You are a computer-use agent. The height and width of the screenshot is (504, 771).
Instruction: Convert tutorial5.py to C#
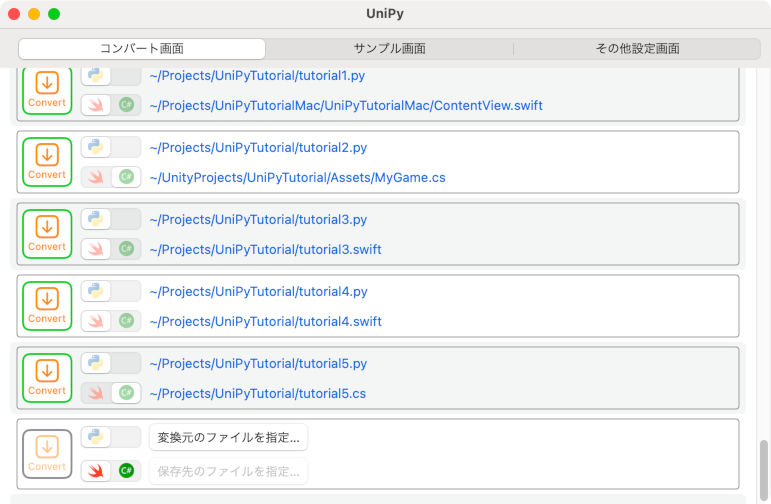pyautogui.click(x=47, y=377)
